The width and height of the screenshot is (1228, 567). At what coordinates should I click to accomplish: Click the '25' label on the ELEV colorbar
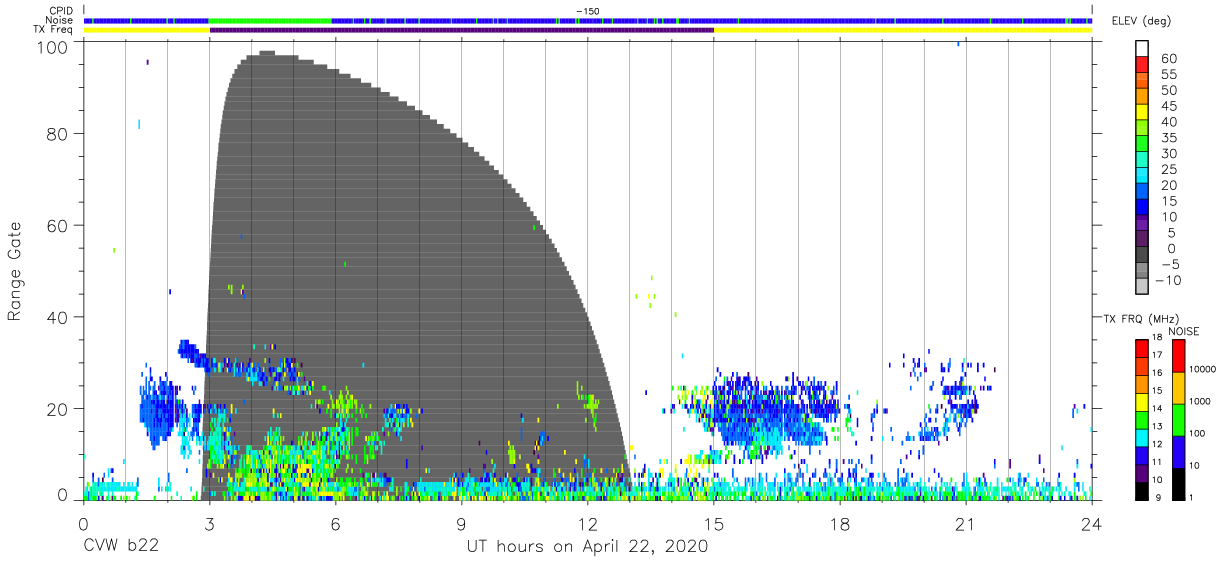1168,170
